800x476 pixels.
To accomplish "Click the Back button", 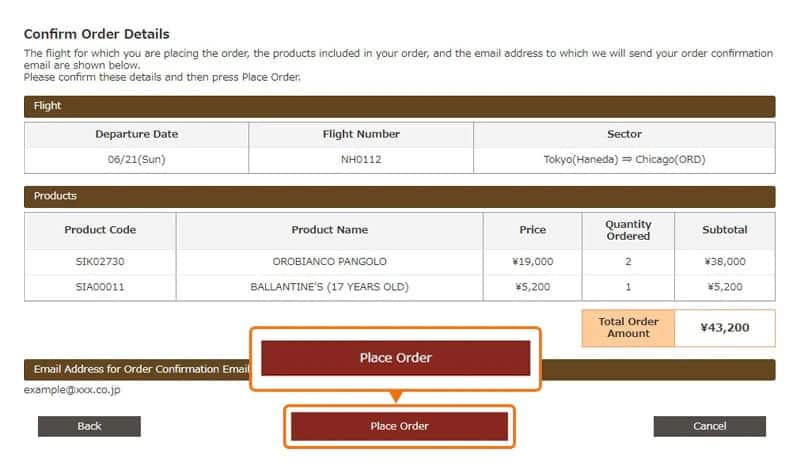I will point(89,426).
